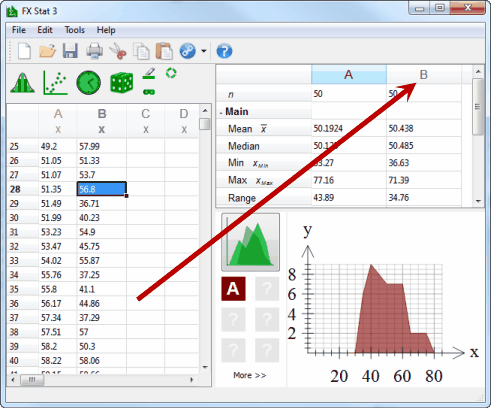The height and width of the screenshot is (408, 491).
Task: Close the FX Stat 3 window
Action: click(467, 8)
